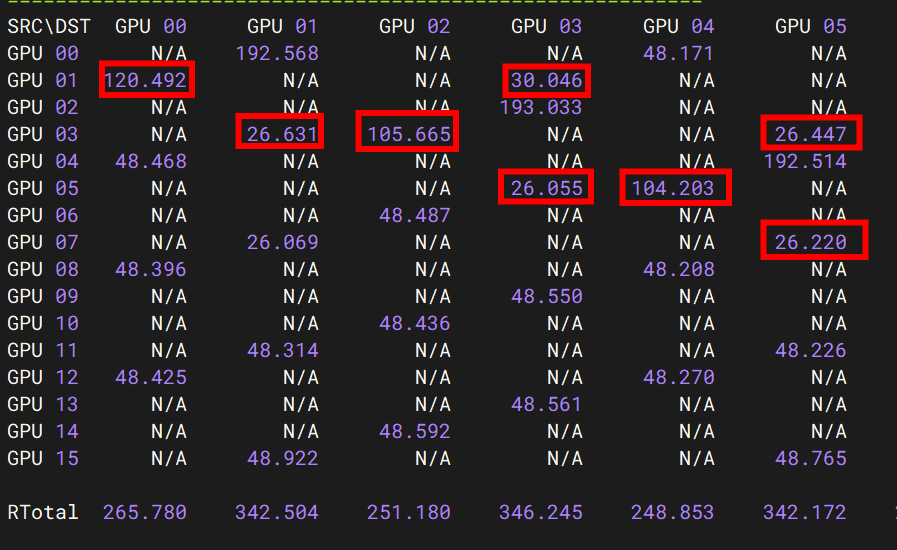897x550 pixels.
Task: Click the GPU 05 source row label
Action: tap(43, 188)
